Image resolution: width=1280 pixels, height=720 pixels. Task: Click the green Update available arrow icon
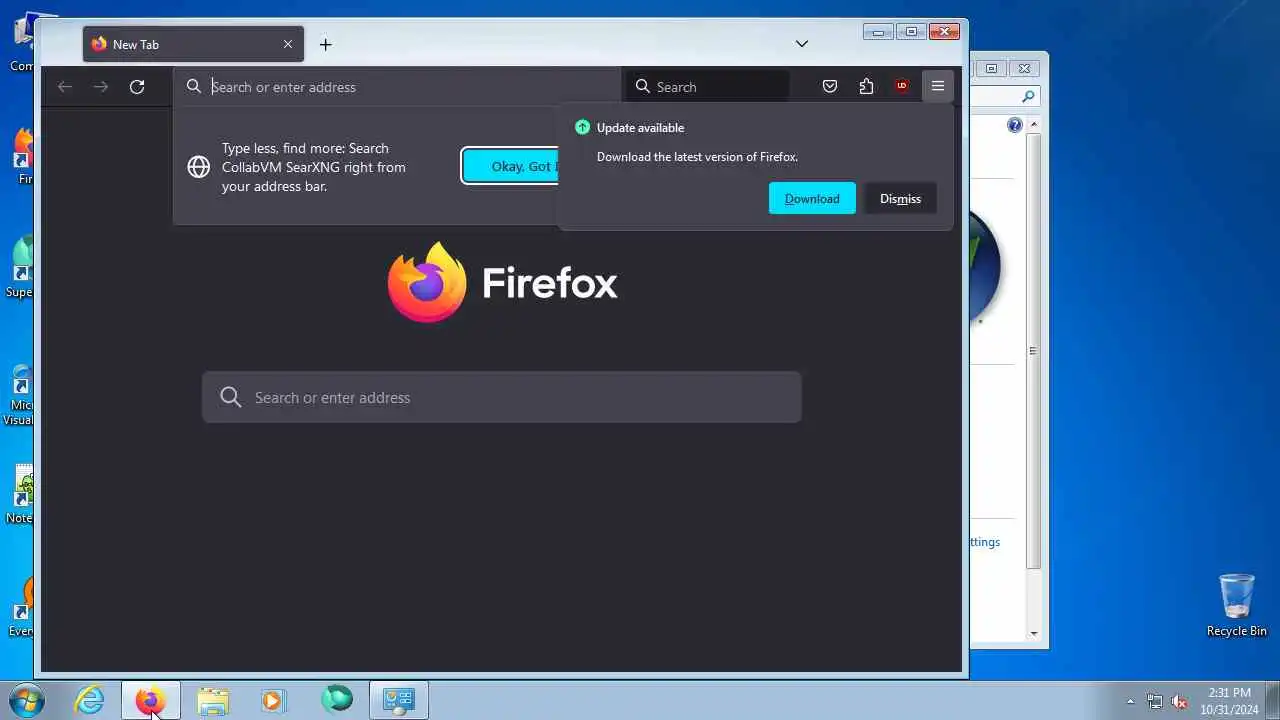pyautogui.click(x=582, y=127)
